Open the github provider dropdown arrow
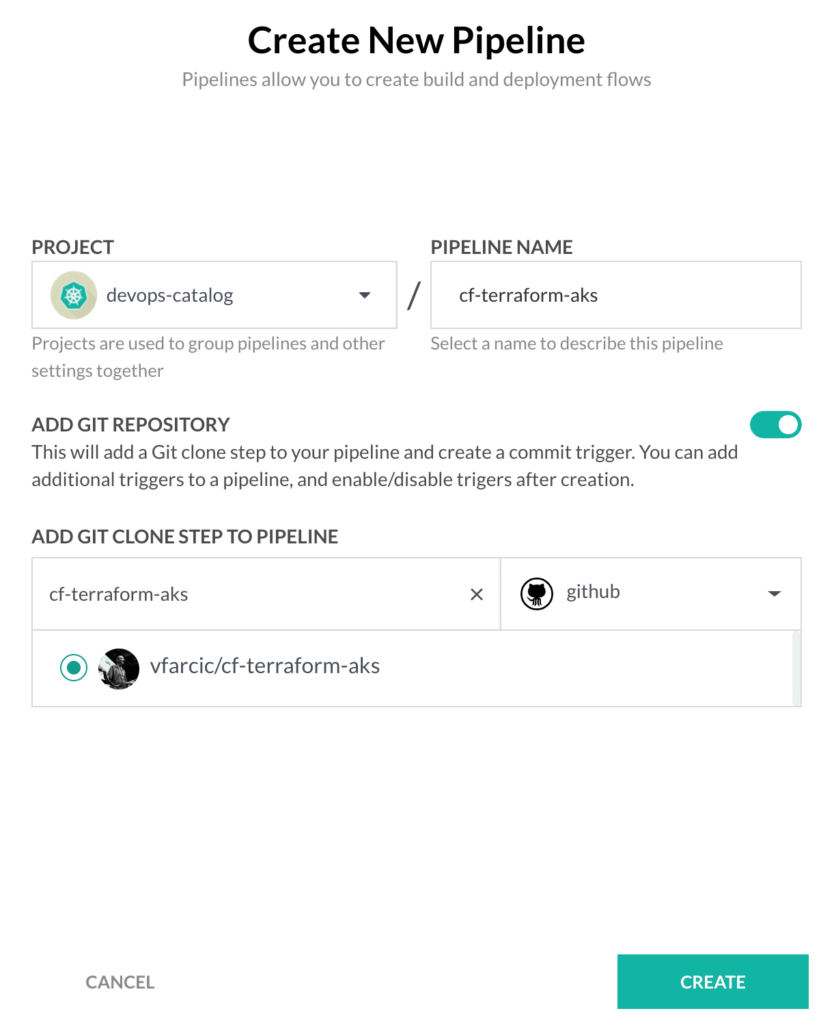821x1024 pixels. (774, 594)
